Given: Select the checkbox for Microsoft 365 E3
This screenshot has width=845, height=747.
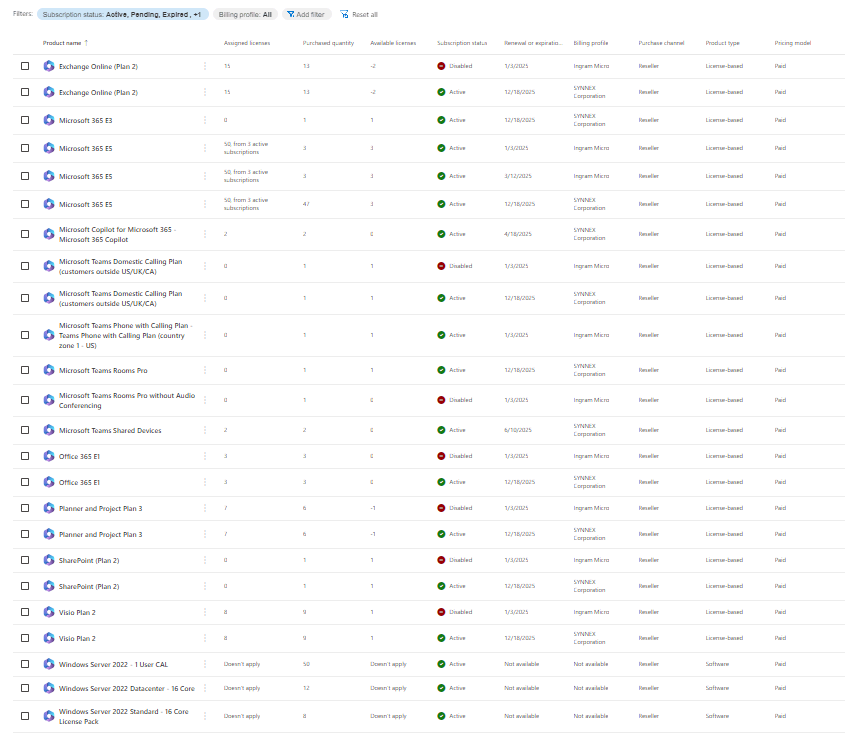Looking at the screenshot, I should (25, 120).
